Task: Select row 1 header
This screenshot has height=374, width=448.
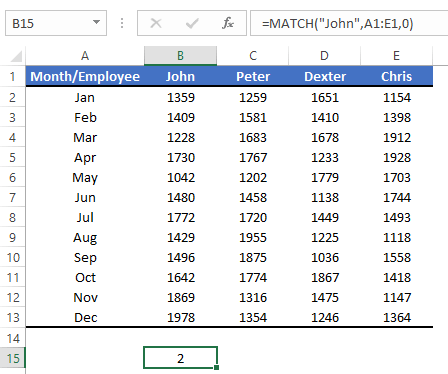Action: [x=13, y=76]
